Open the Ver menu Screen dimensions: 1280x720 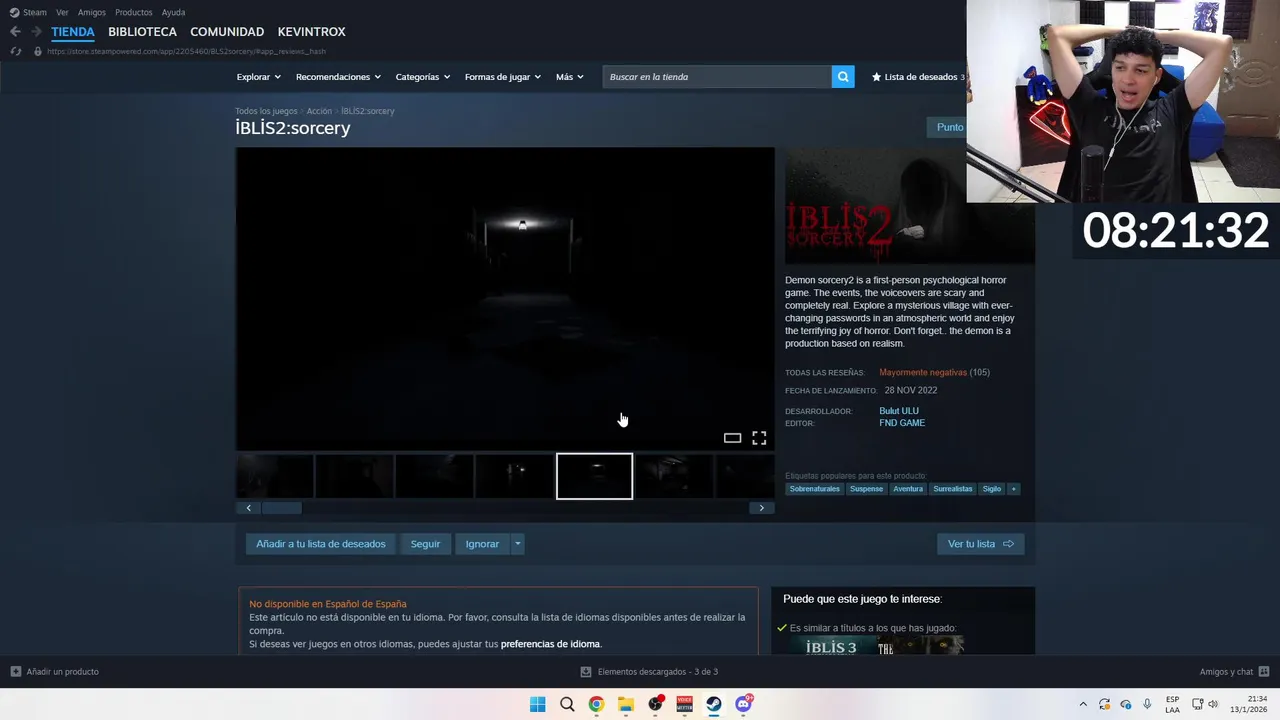62,12
